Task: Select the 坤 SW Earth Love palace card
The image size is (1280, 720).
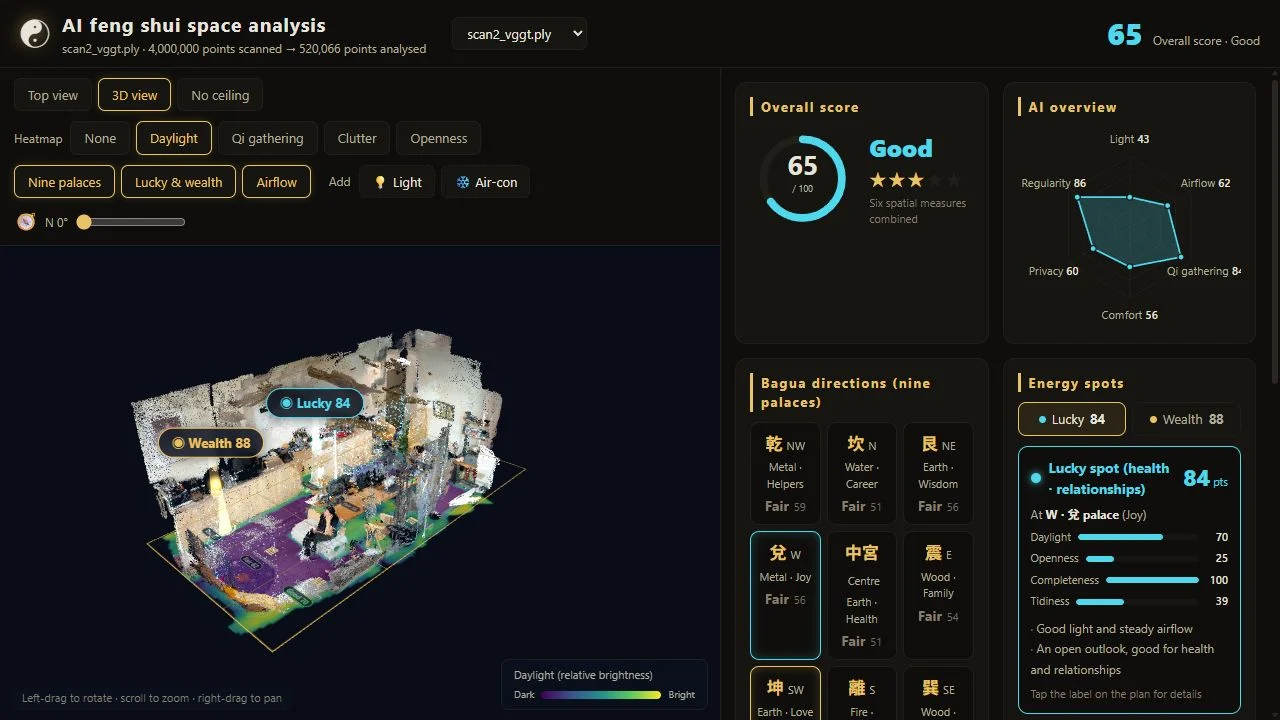Action: 785,693
